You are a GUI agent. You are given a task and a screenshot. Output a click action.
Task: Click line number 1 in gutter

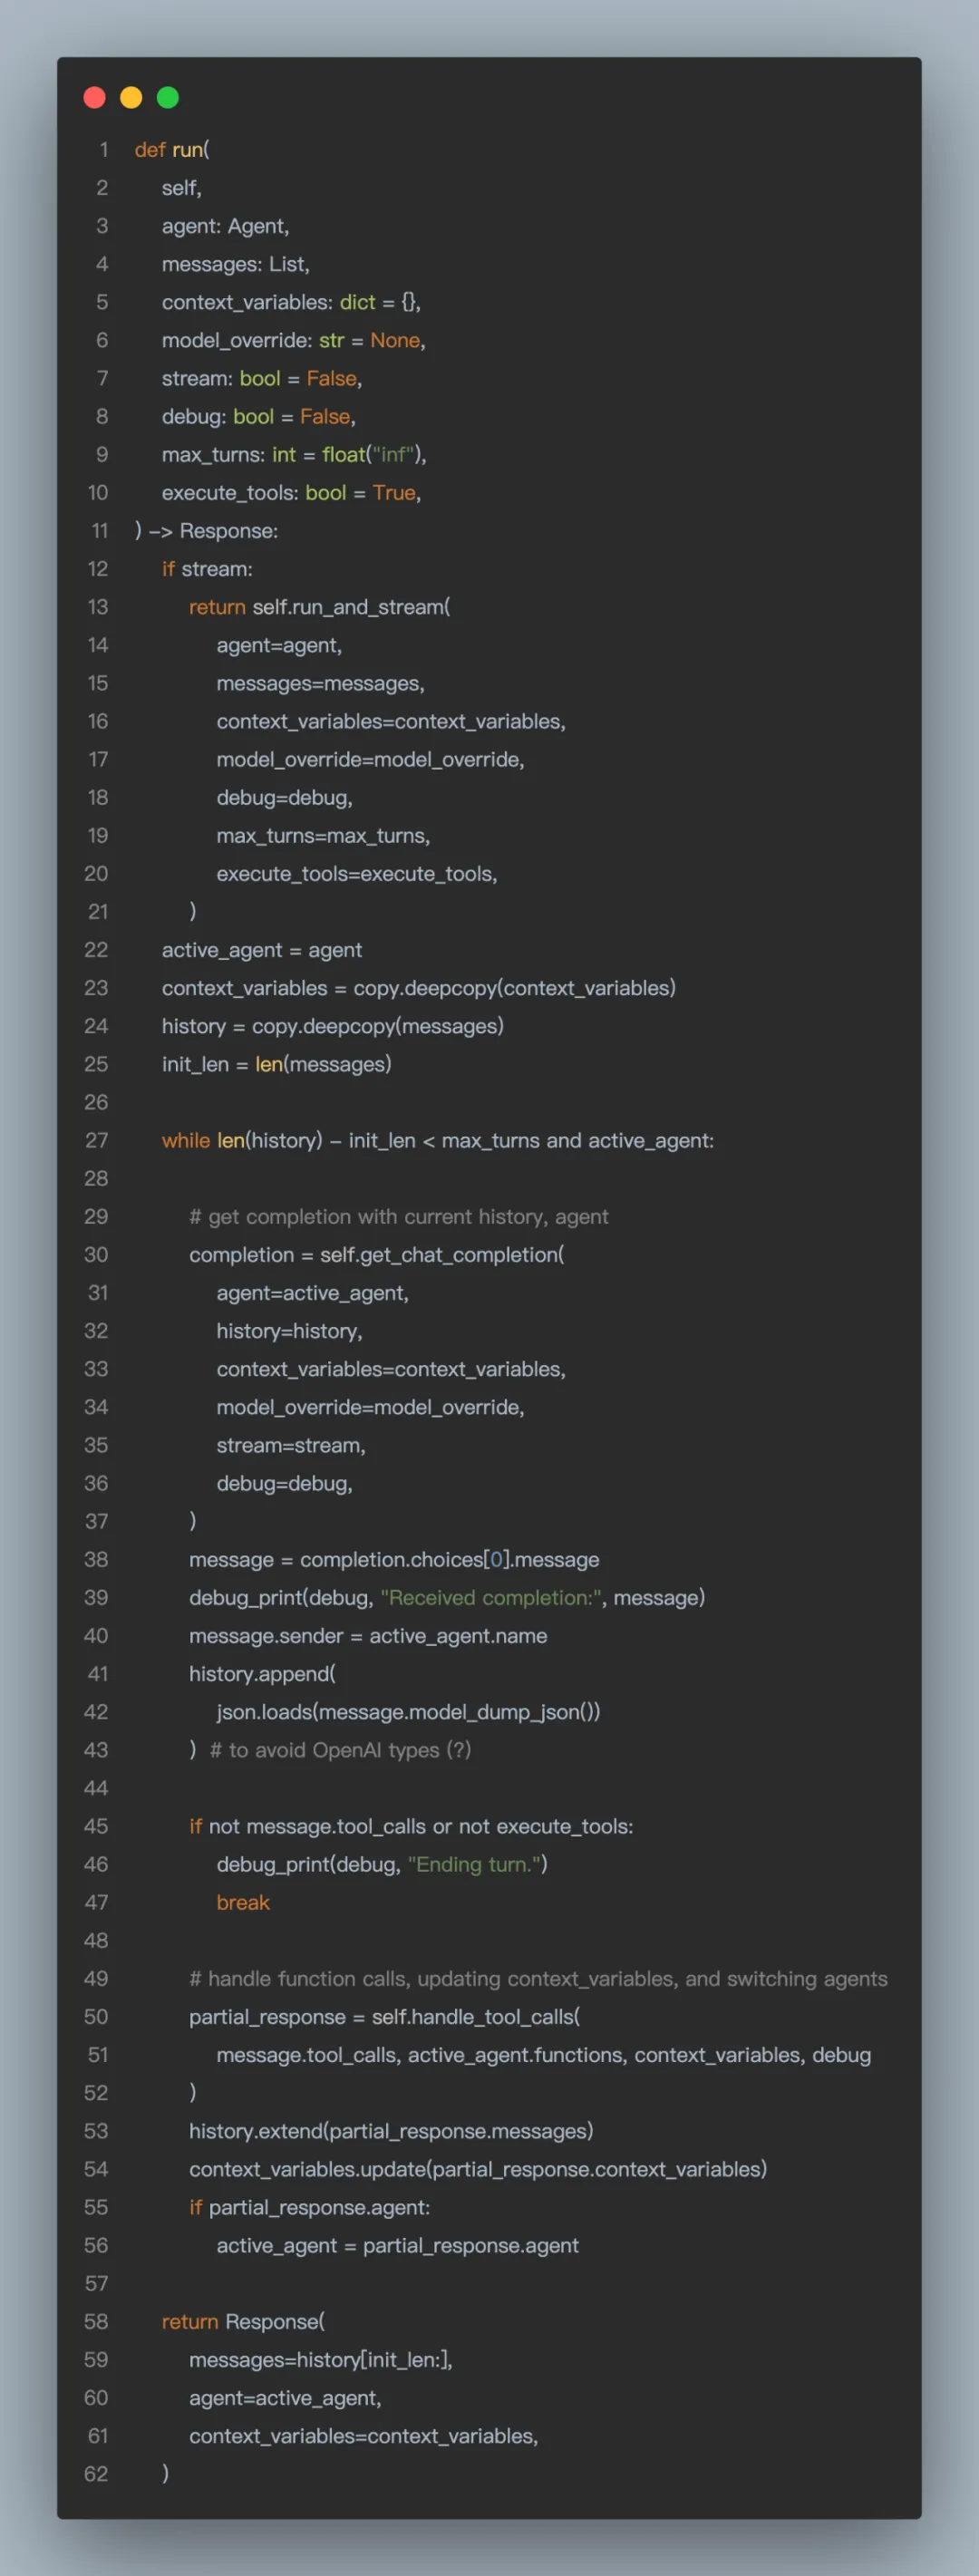click(x=103, y=150)
